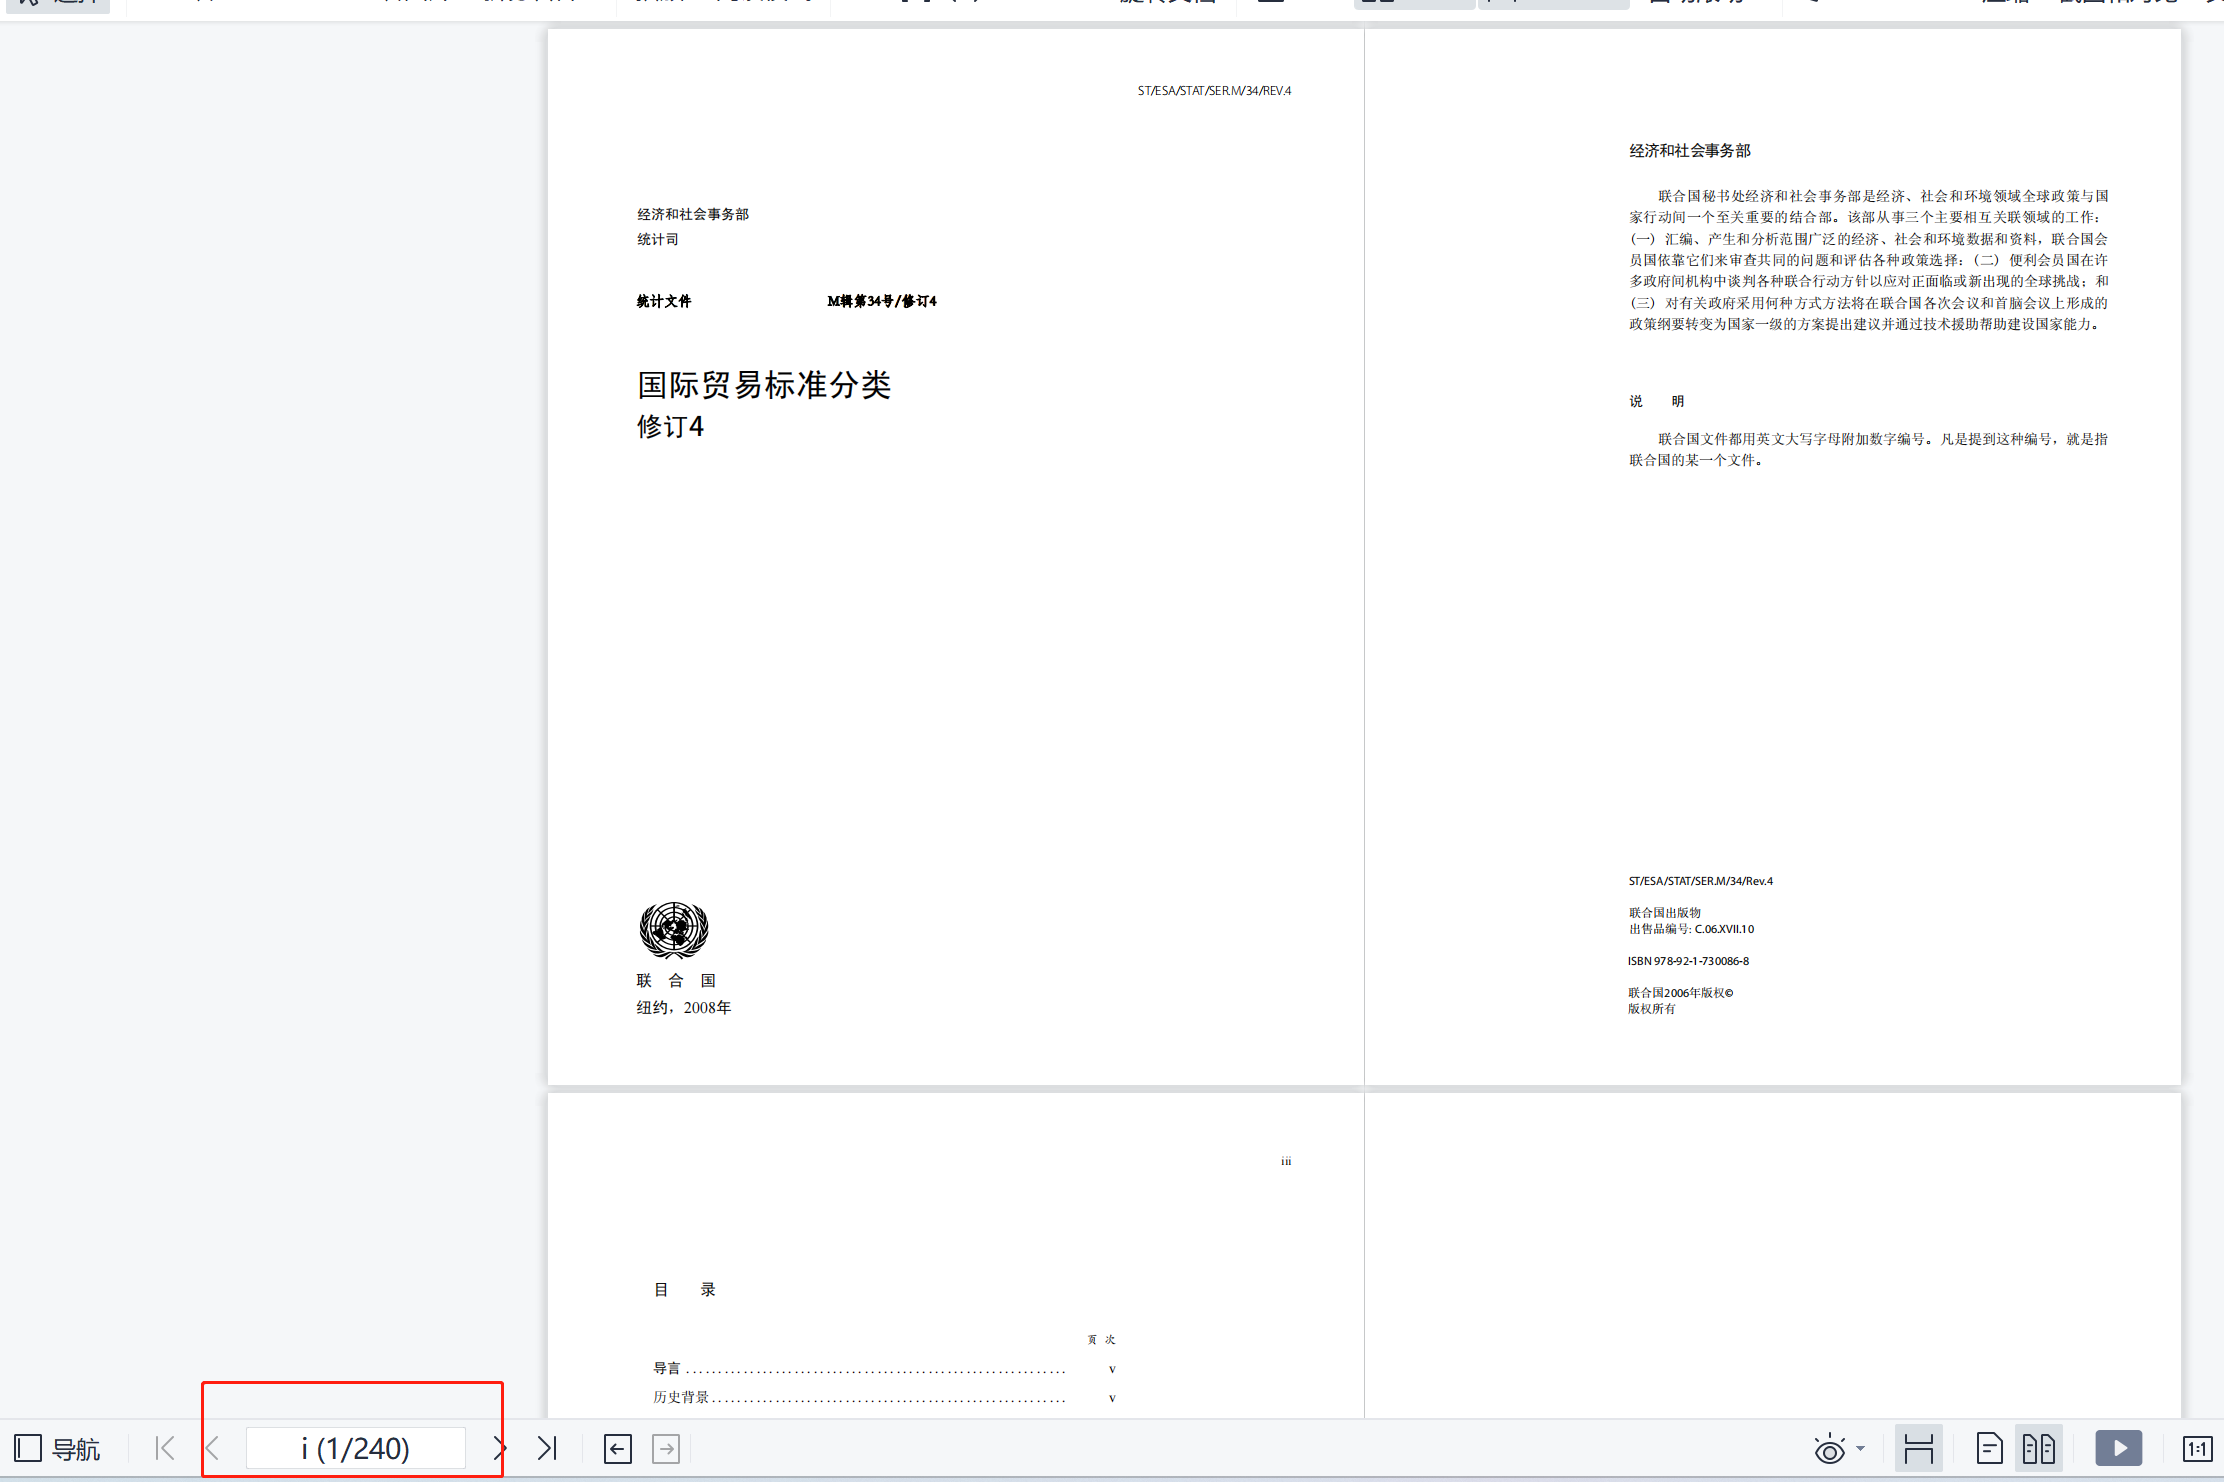This screenshot has height=1482, width=2224.
Task: Jump to the first page
Action: coord(165,1448)
